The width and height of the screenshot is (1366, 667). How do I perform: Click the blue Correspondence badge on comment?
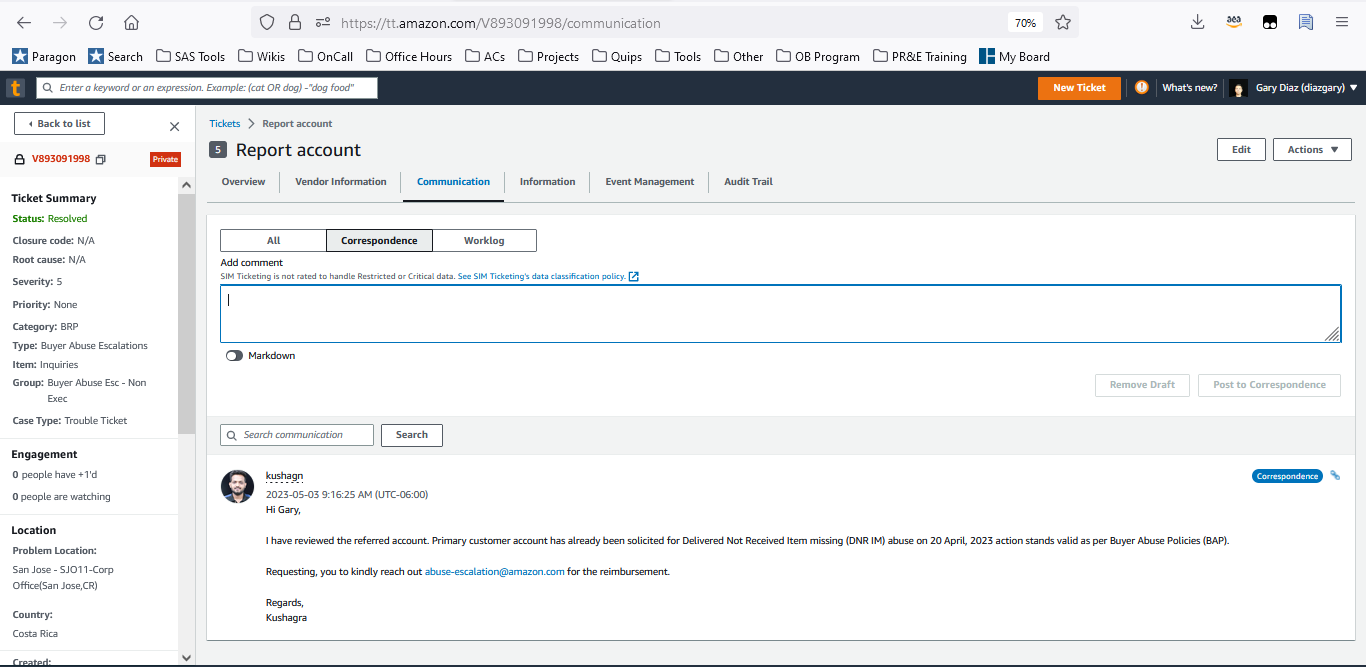coord(1287,476)
